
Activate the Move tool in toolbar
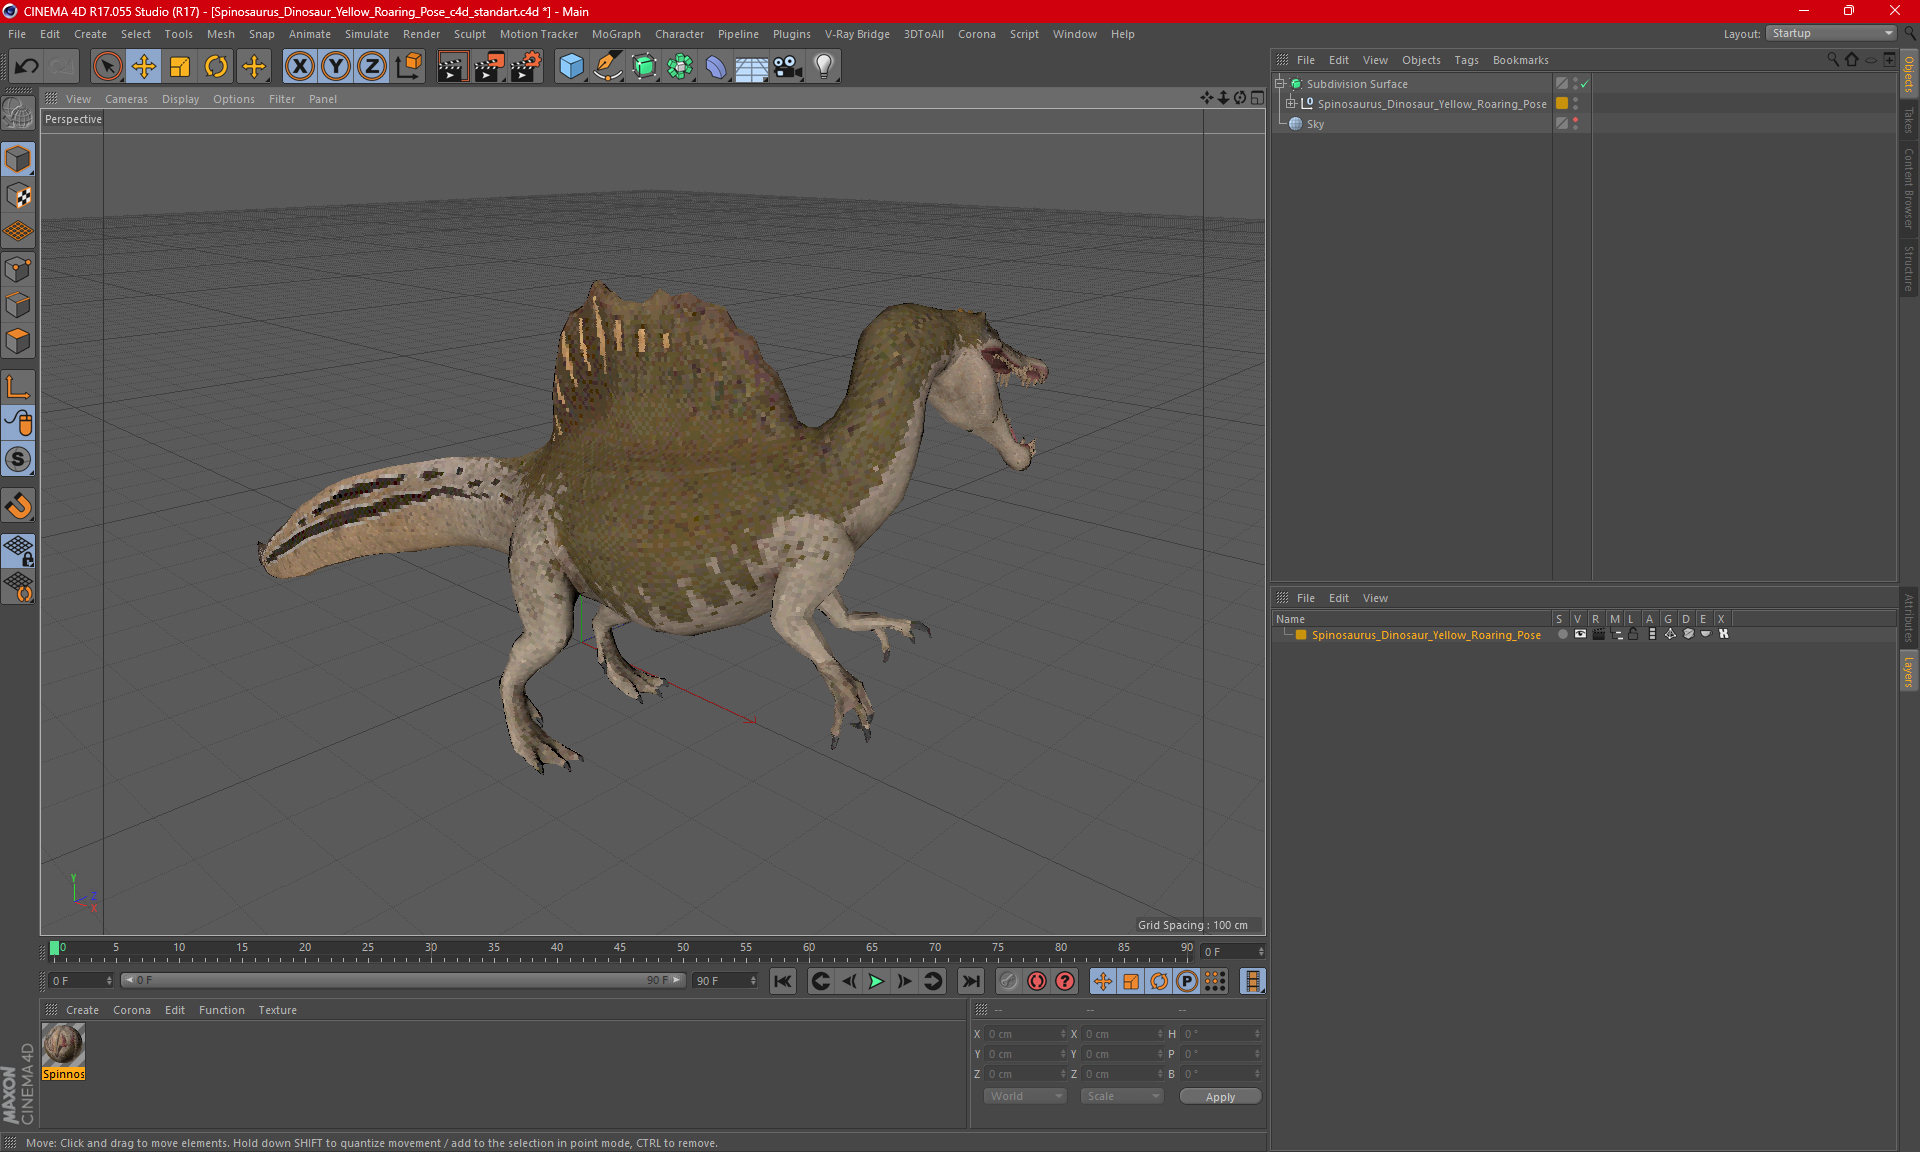coord(144,67)
